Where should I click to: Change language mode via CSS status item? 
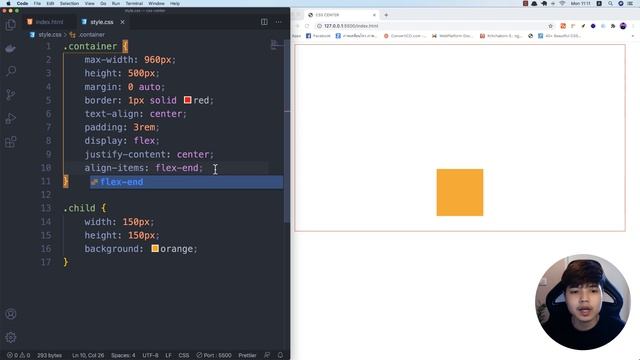pyautogui.click(x=184, y=355)
